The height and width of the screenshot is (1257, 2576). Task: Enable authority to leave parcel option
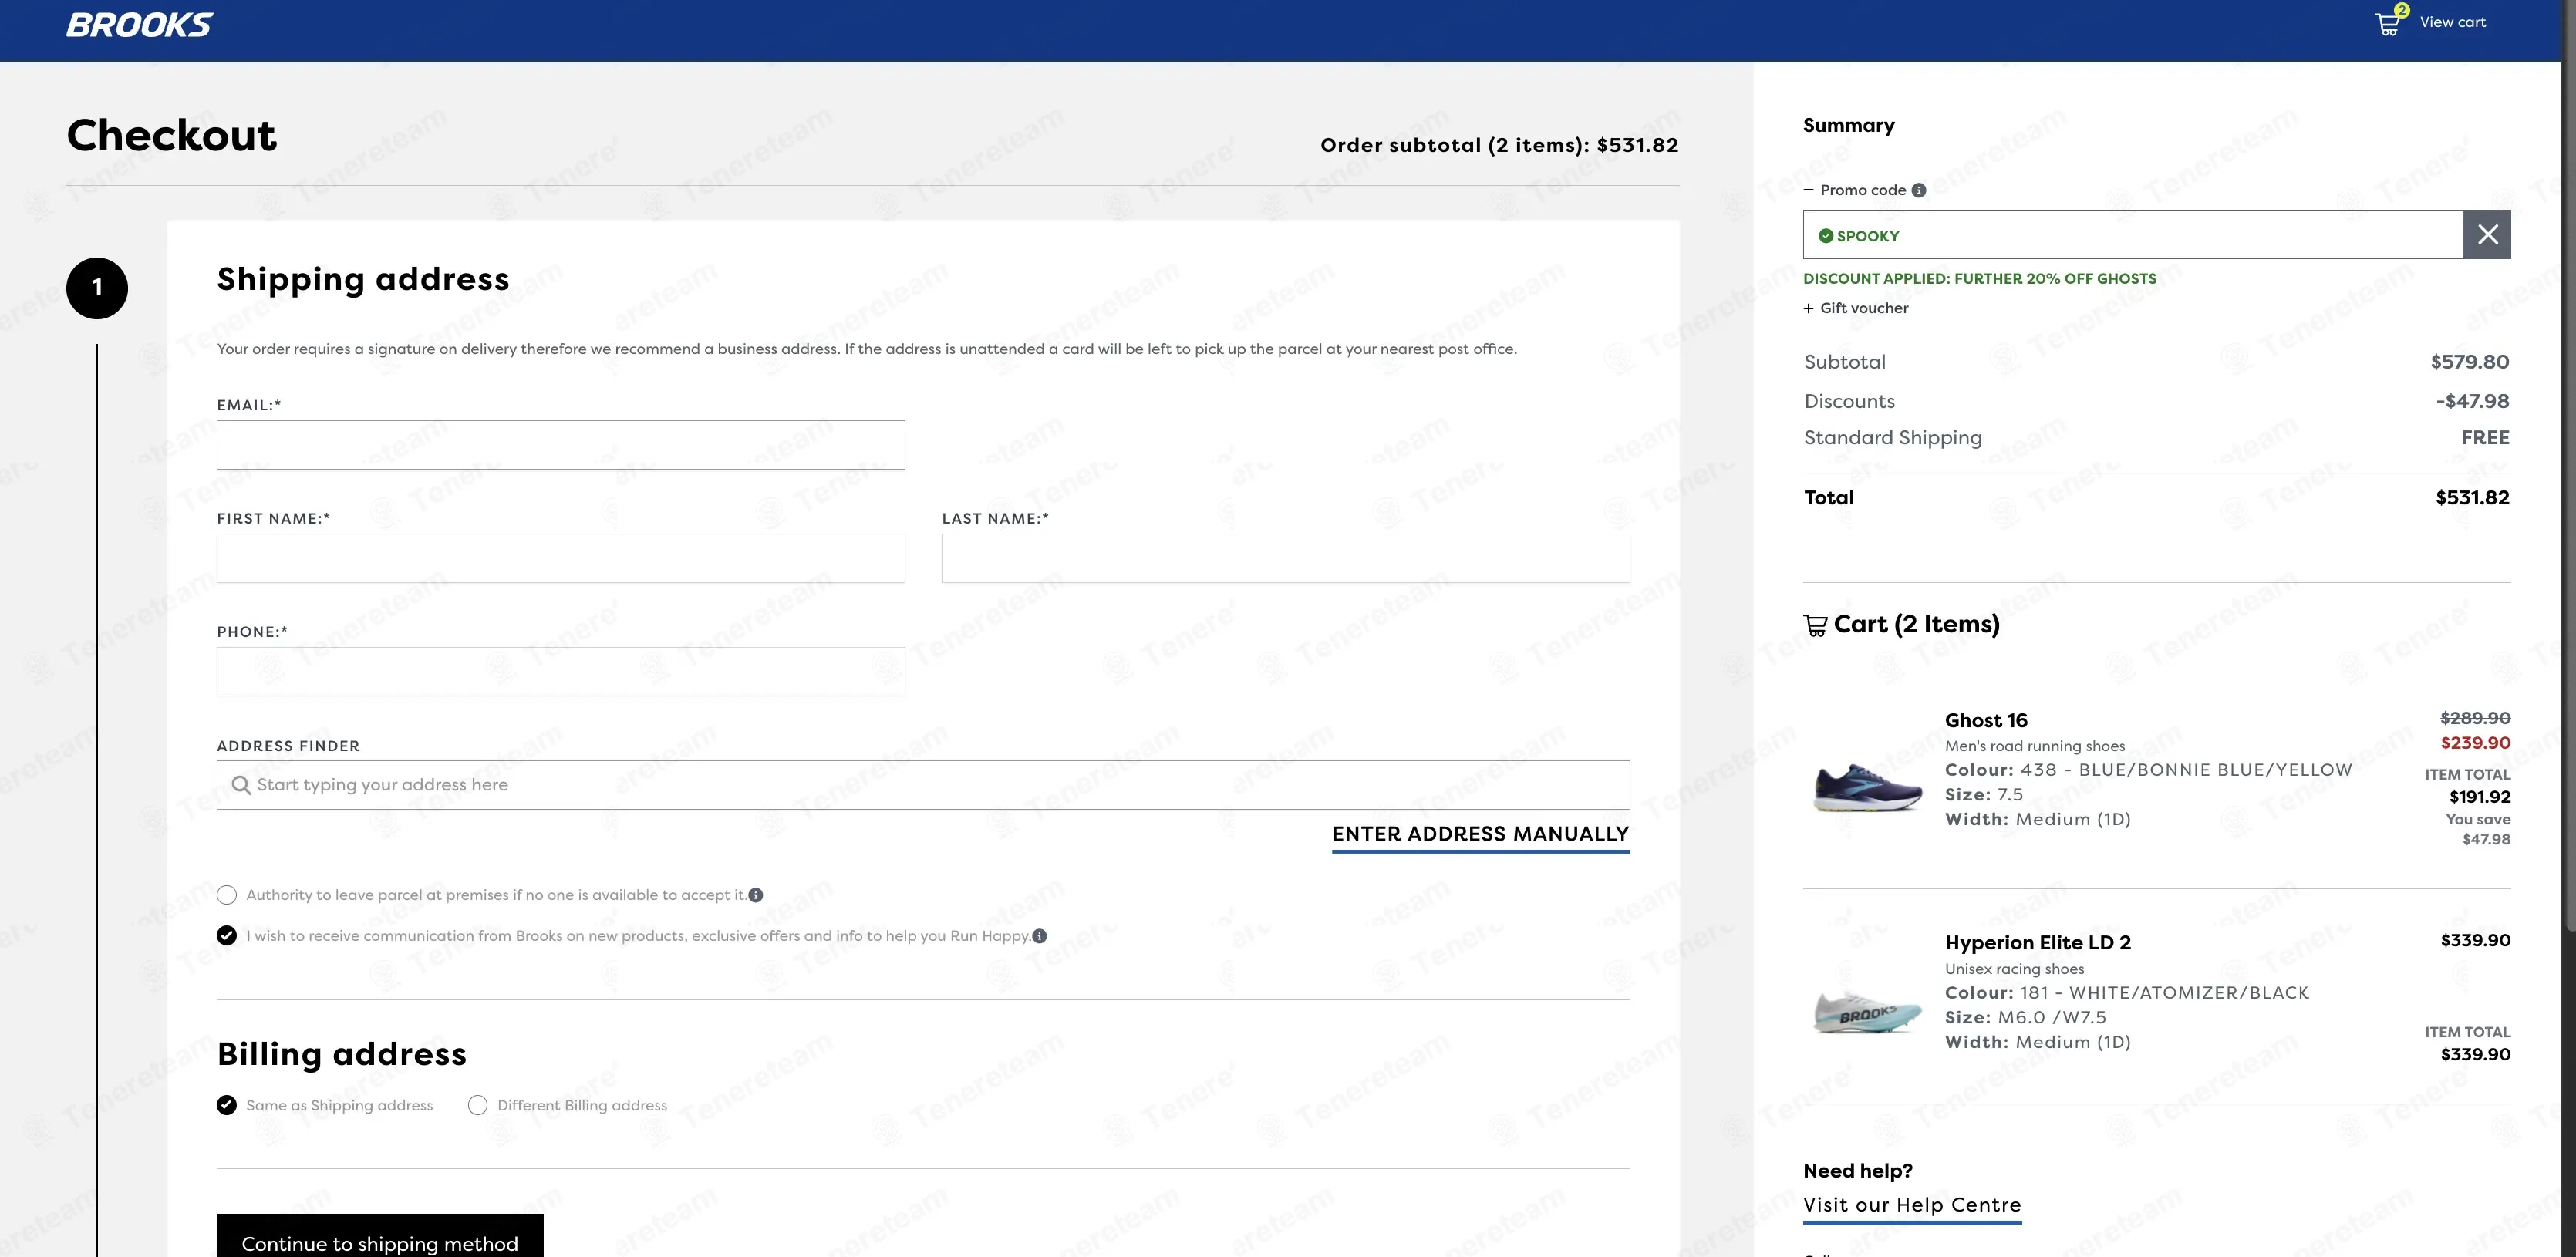[x=227, y=895]
